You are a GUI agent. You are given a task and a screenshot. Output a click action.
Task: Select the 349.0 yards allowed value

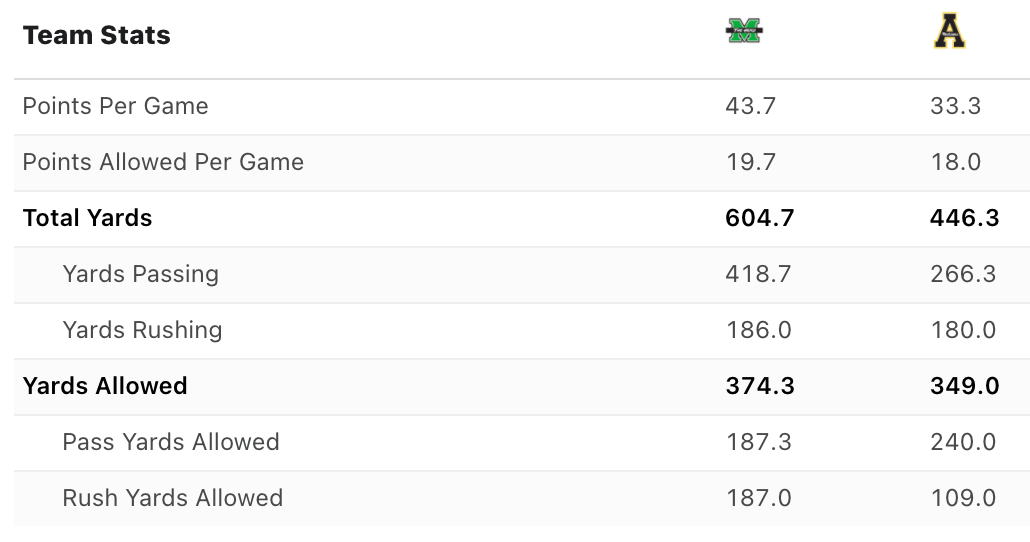pyautogui.click(x=965, y=386)
